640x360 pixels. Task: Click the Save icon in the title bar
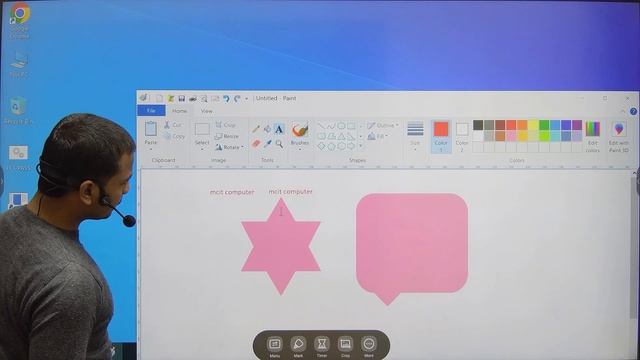pos(182,98)
